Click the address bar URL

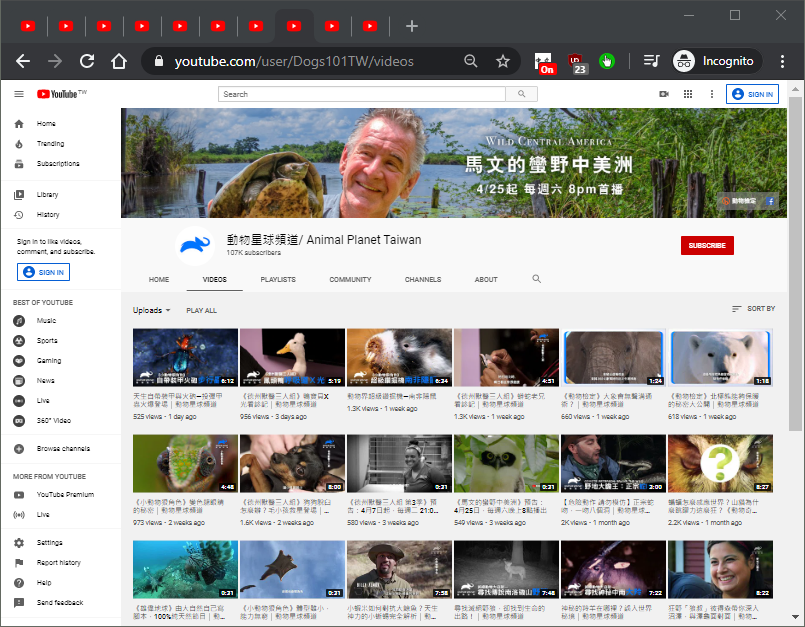[294, 61]
